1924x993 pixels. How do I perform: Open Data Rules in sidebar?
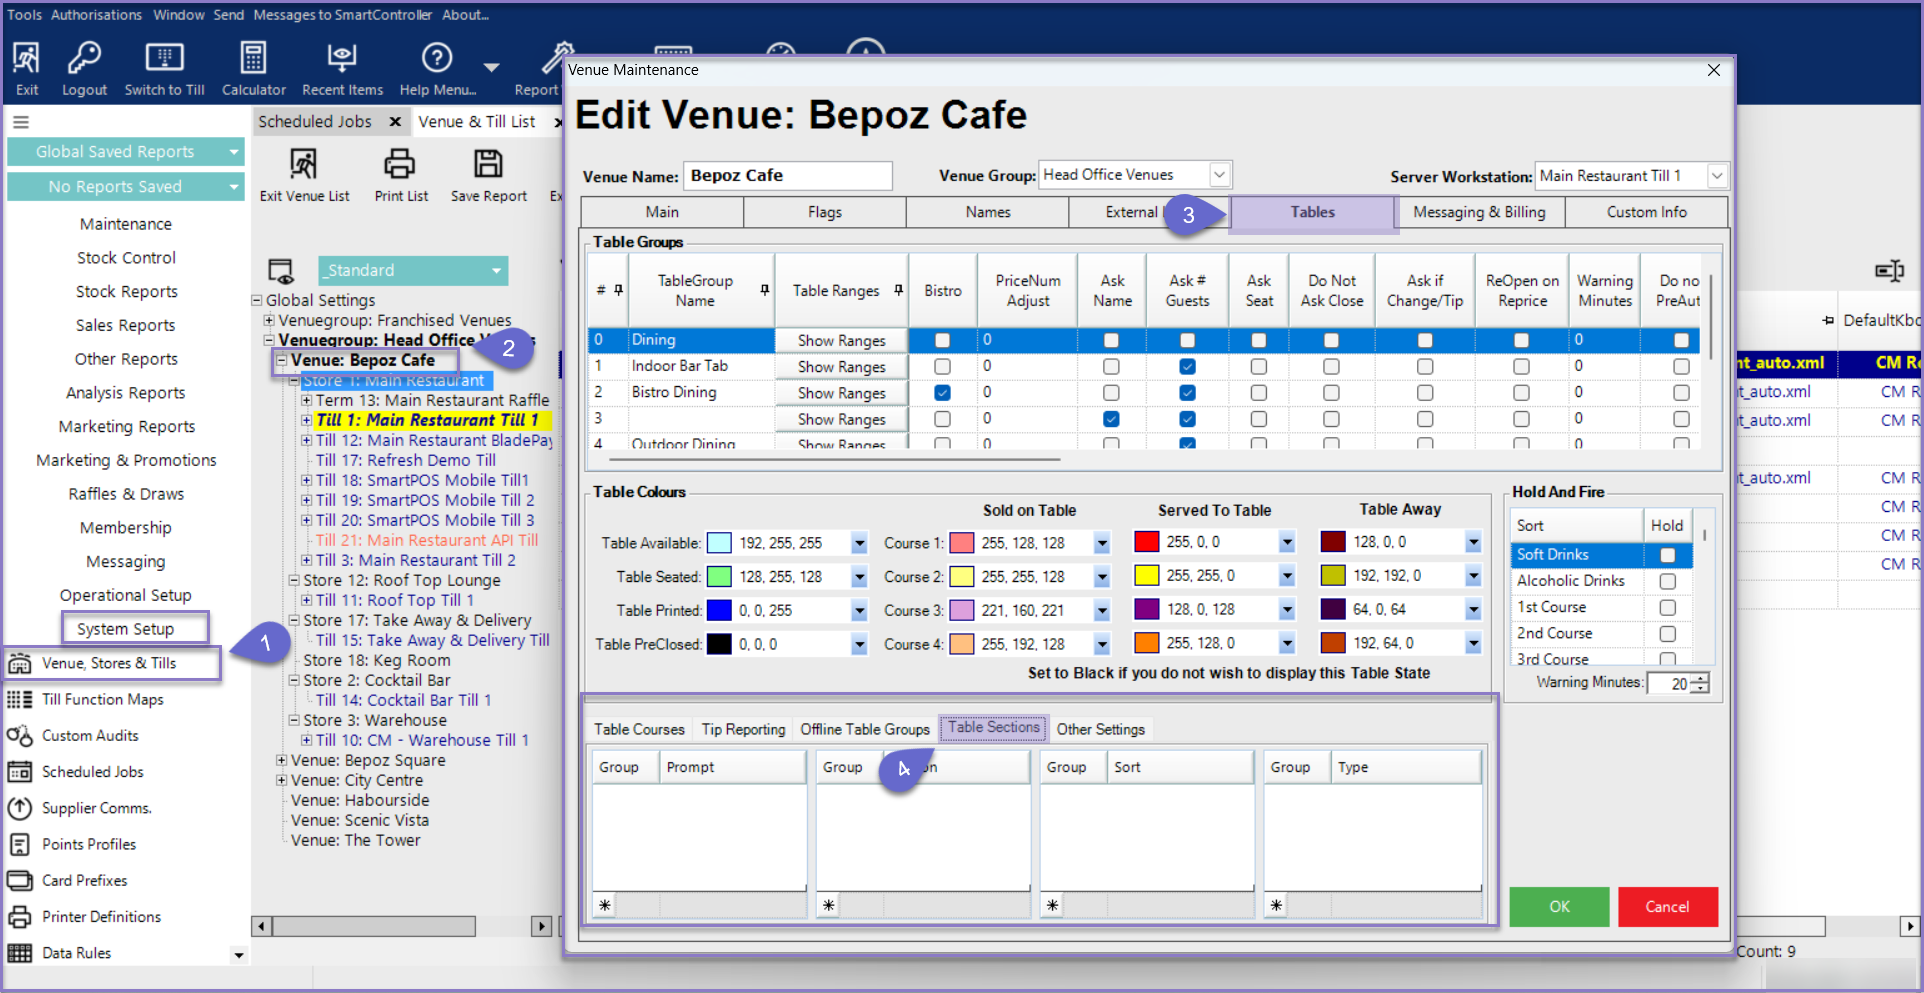pyautogui.click(x=76, y=953)
